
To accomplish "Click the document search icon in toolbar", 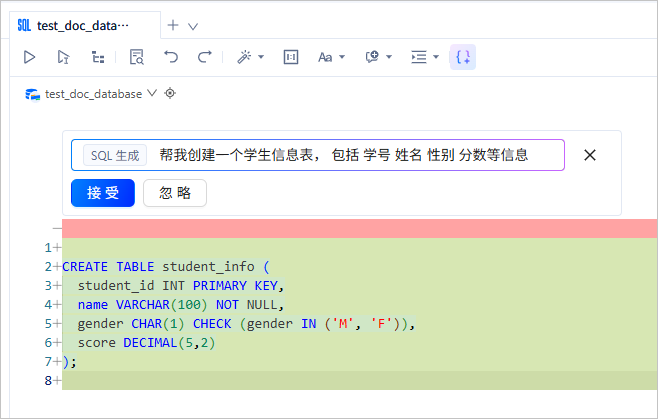I will (137, 57).
